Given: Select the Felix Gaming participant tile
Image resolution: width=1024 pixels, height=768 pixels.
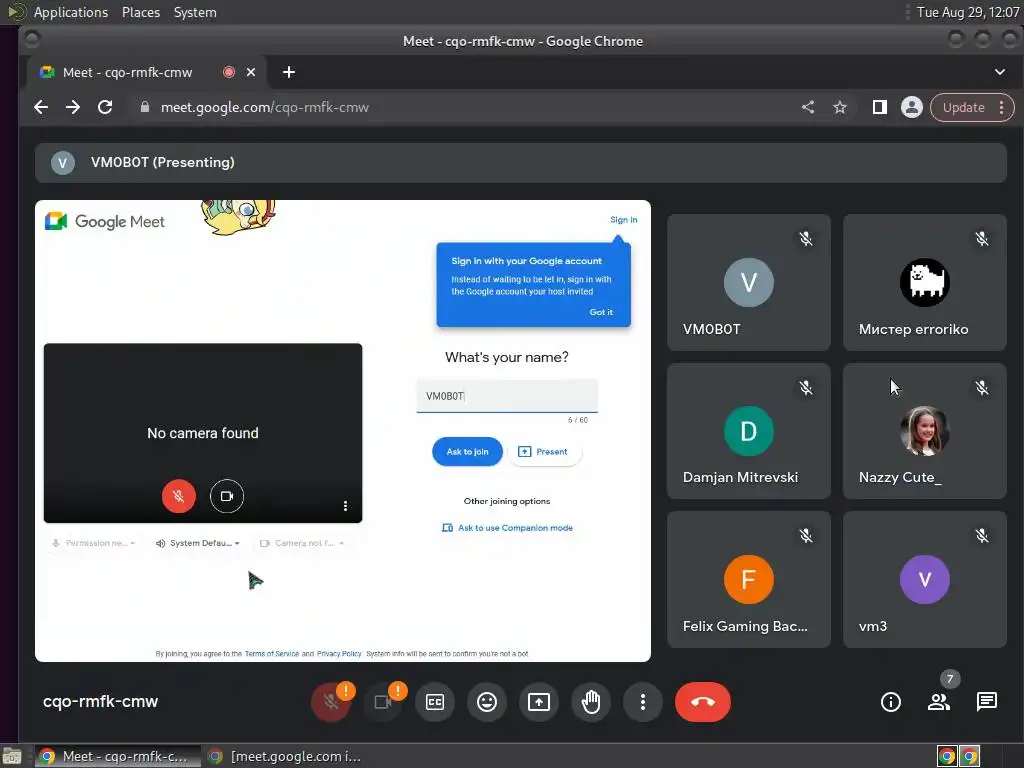Looking at the screenshot, I should 748,579.
